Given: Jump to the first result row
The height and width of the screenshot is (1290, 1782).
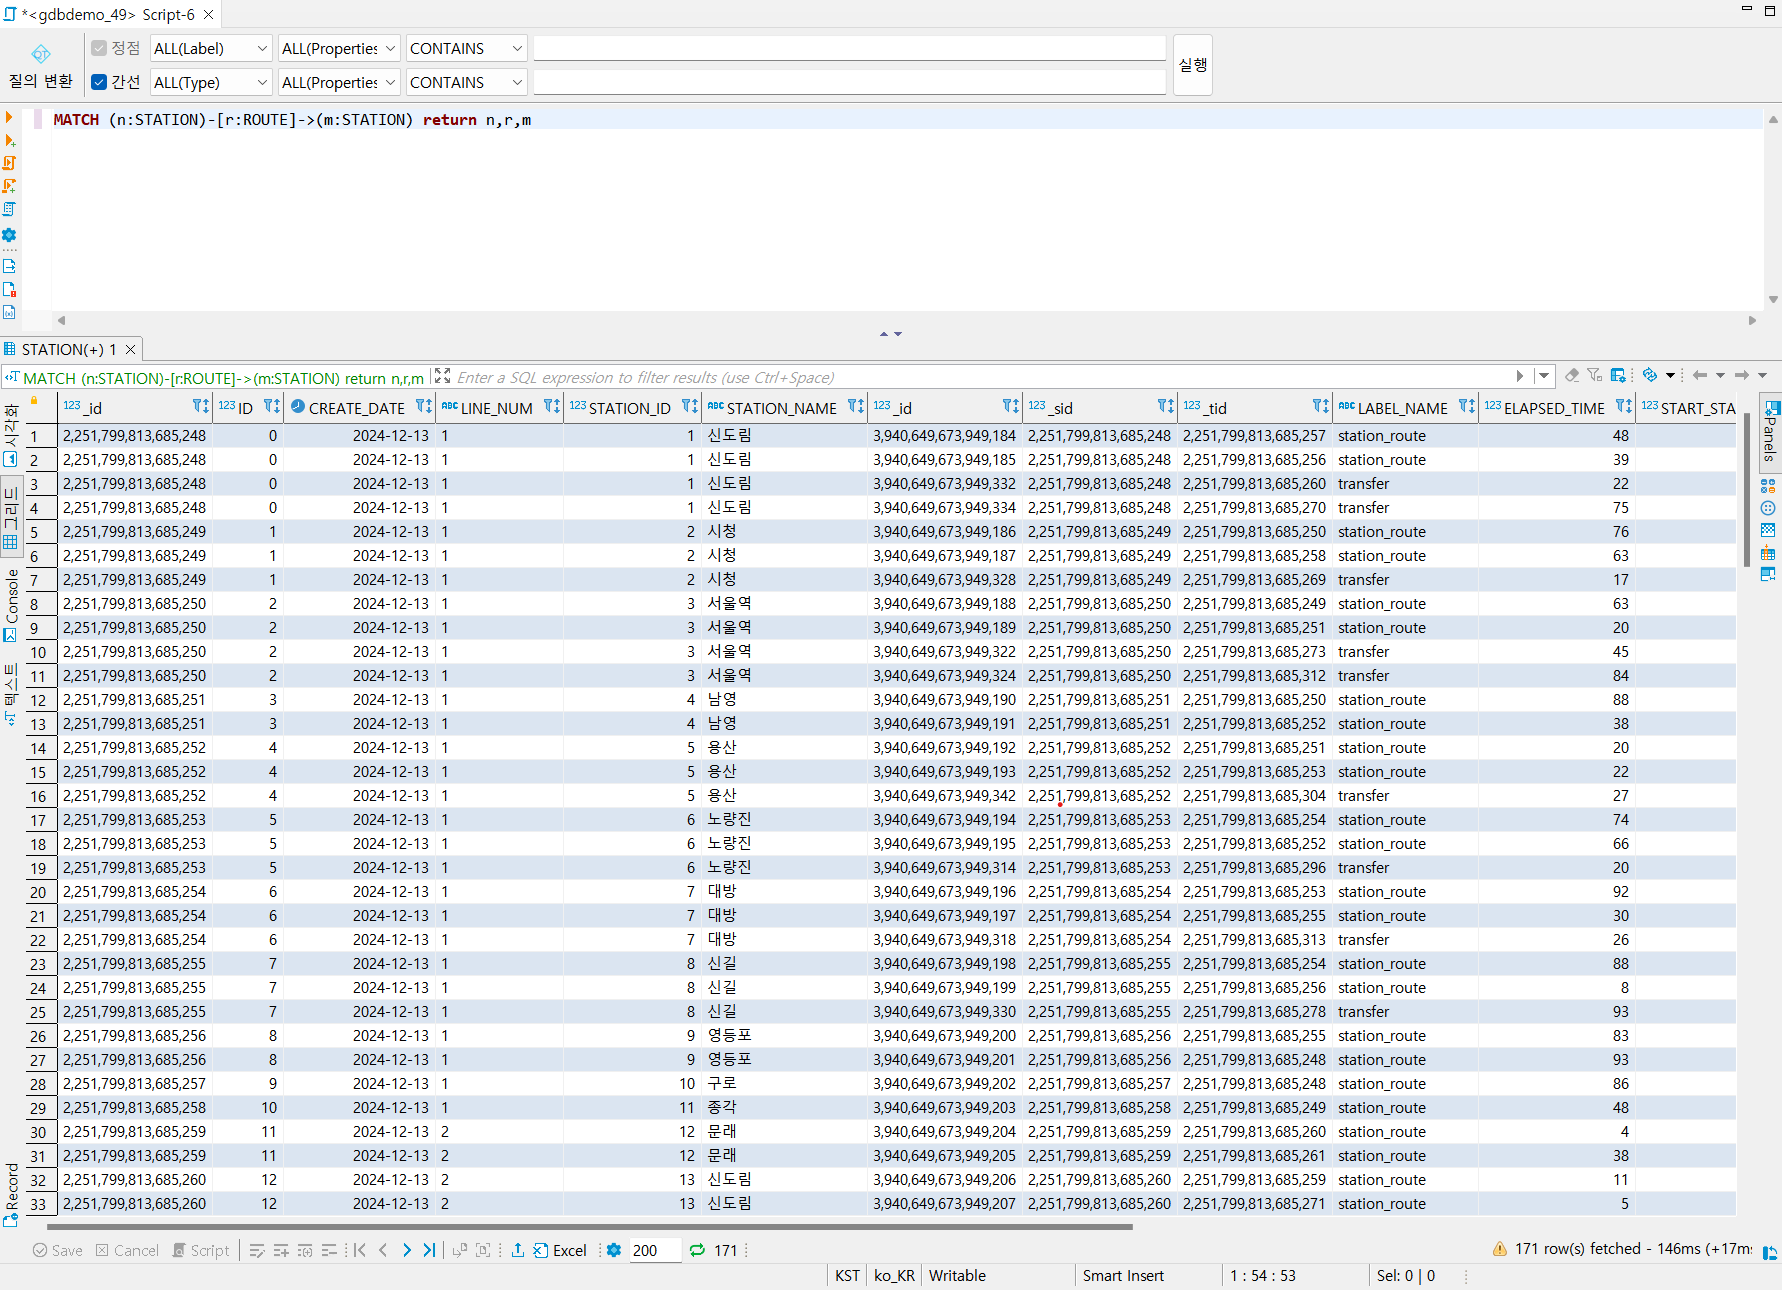Looking at the screenshot, I should pyautogui.click(x=359, y=1250).
